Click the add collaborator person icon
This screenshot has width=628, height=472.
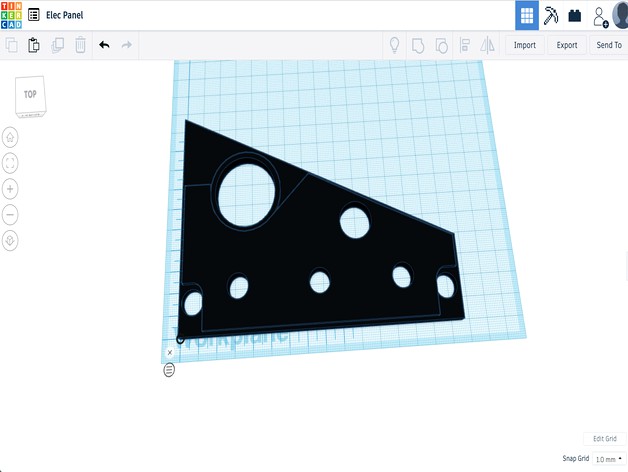pos(600,16)
